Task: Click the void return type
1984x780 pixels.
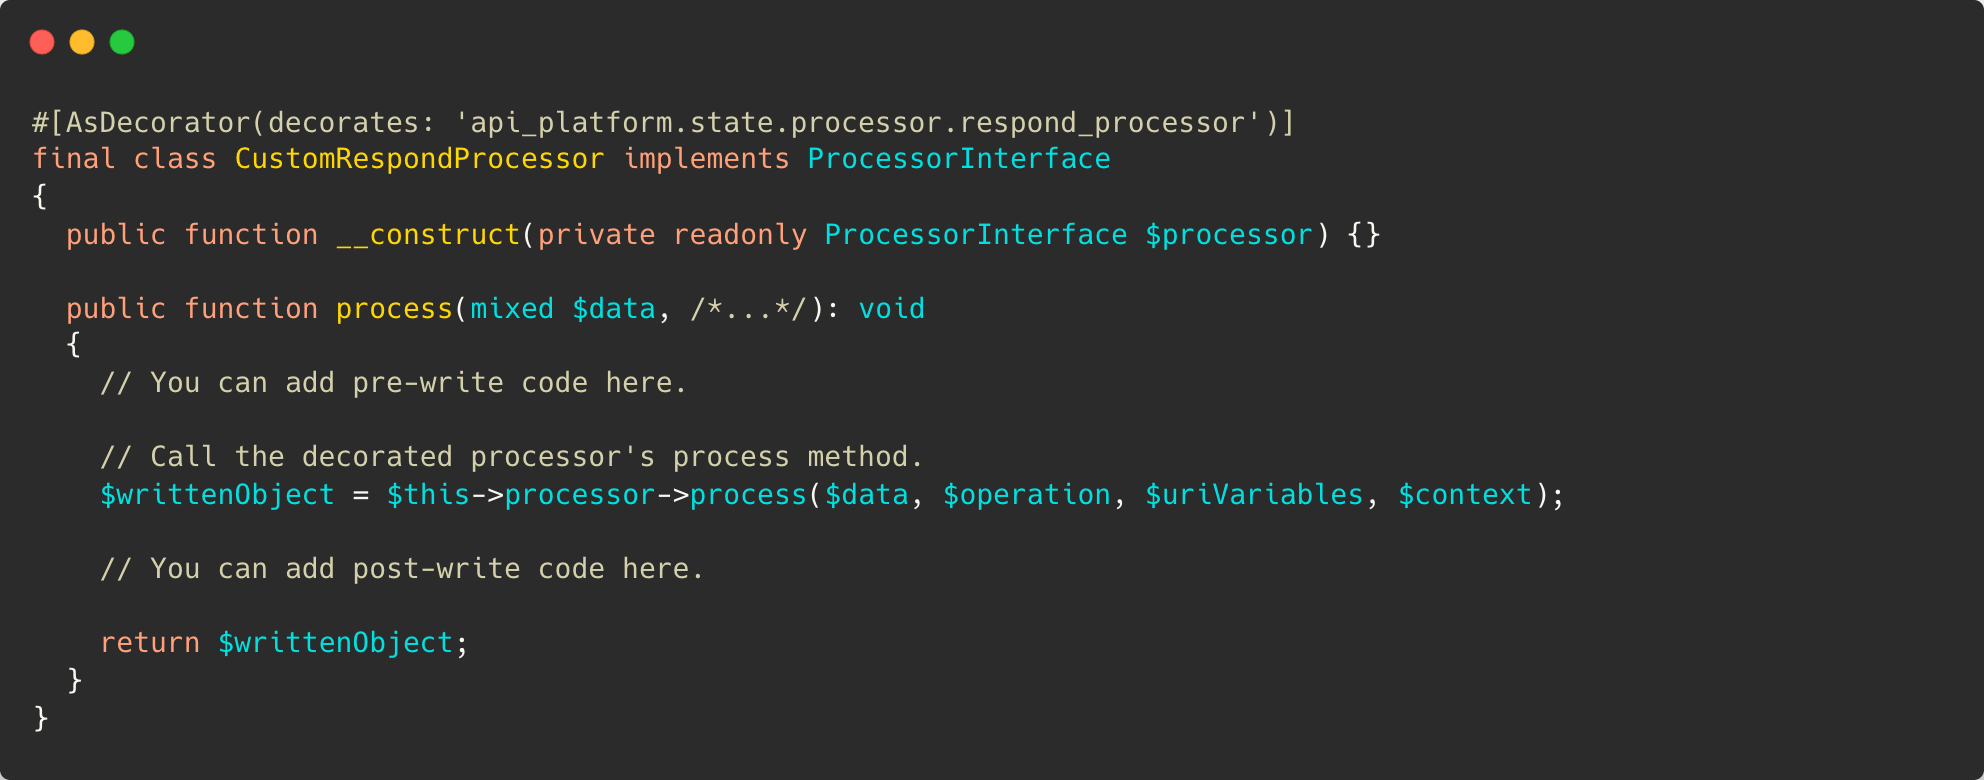Action: (891, 309)
